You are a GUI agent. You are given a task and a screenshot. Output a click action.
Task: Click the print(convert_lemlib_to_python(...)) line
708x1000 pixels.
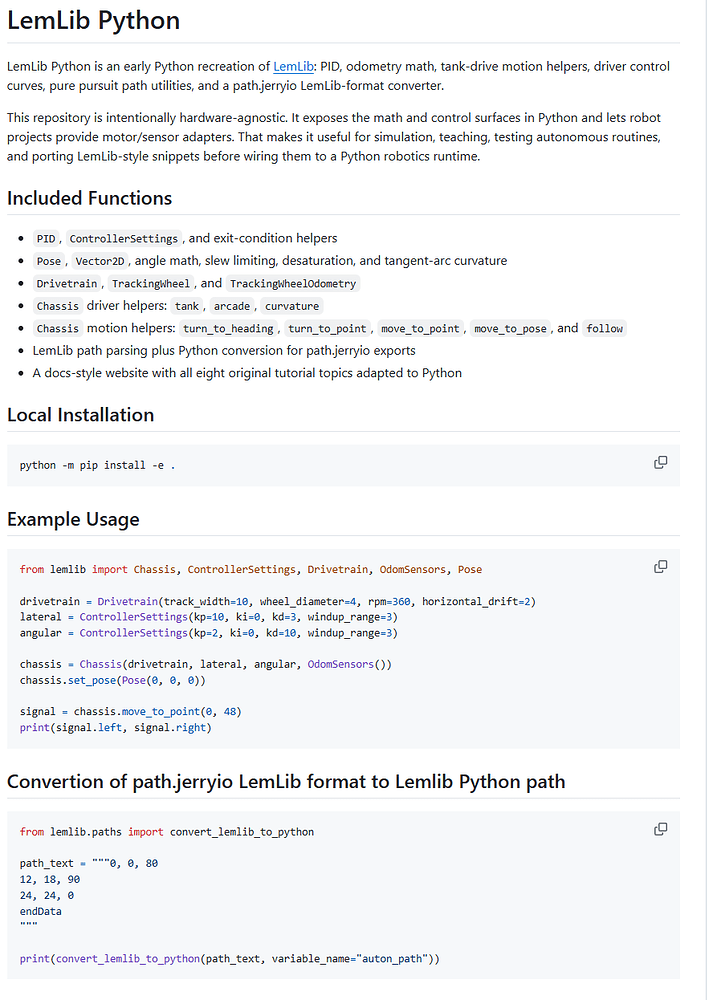tap(230, 958)
